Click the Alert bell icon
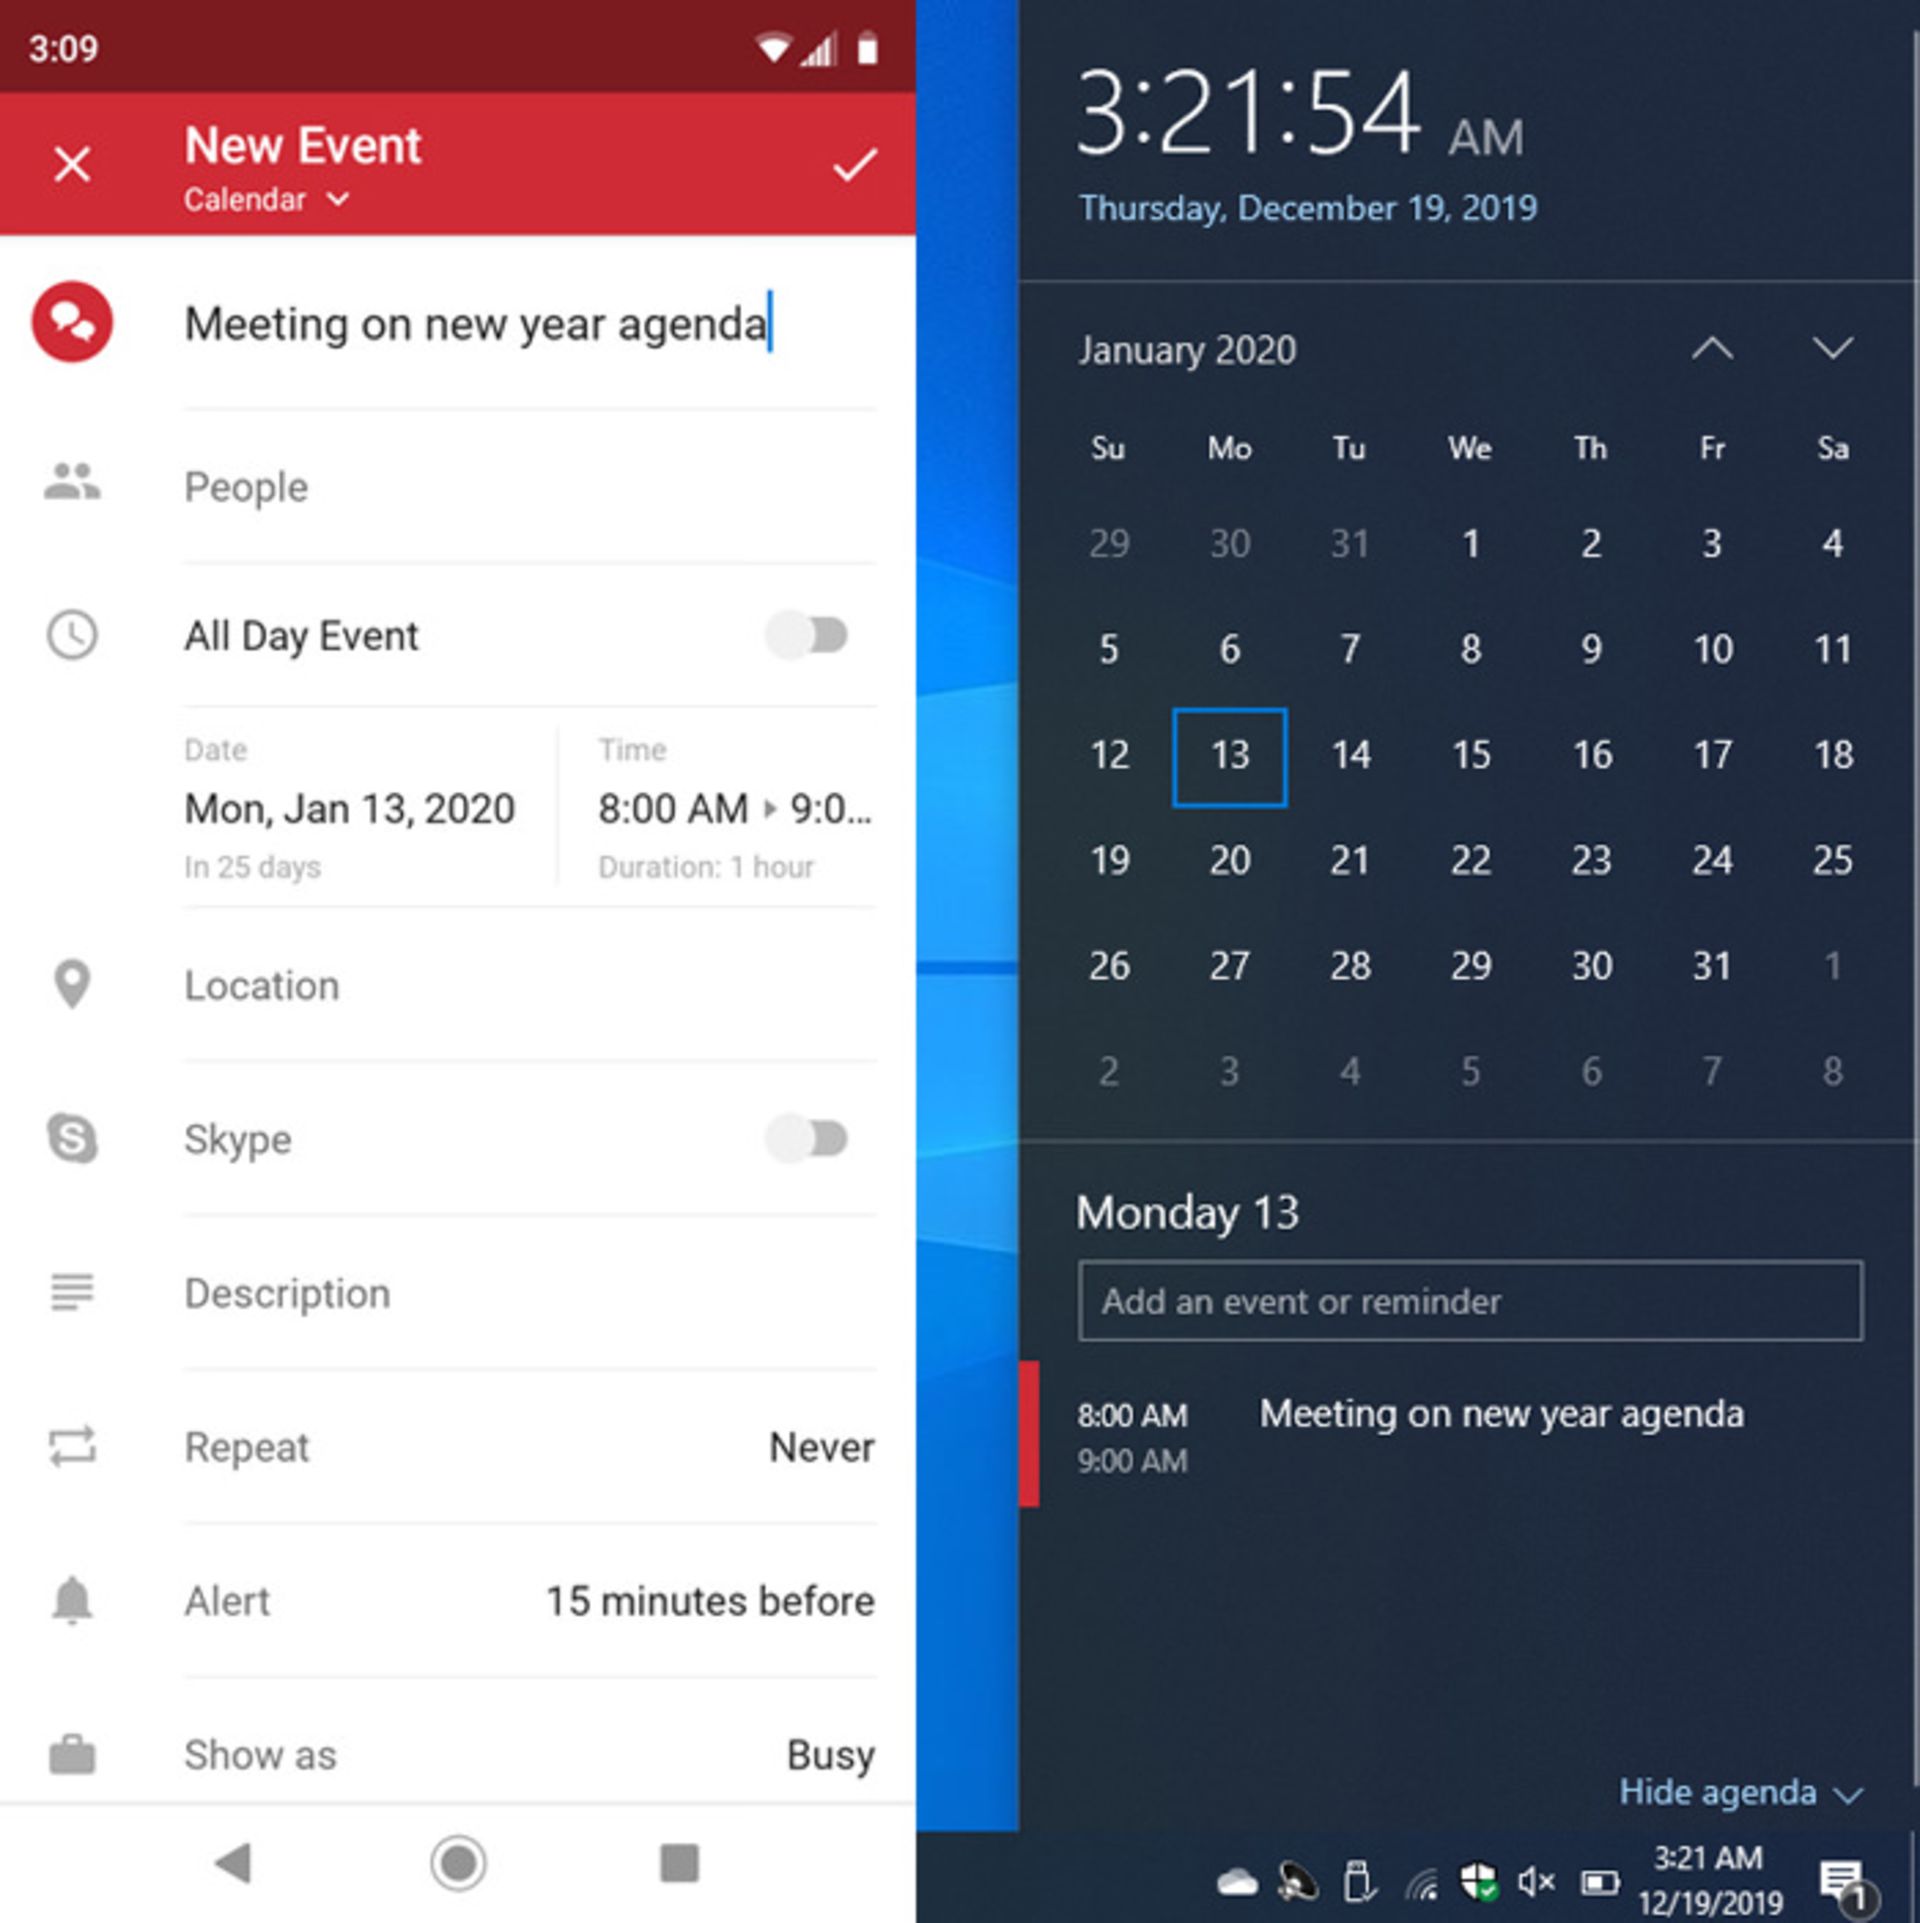This screenshot has width=1920, height=1923. tap(70, 1596)
